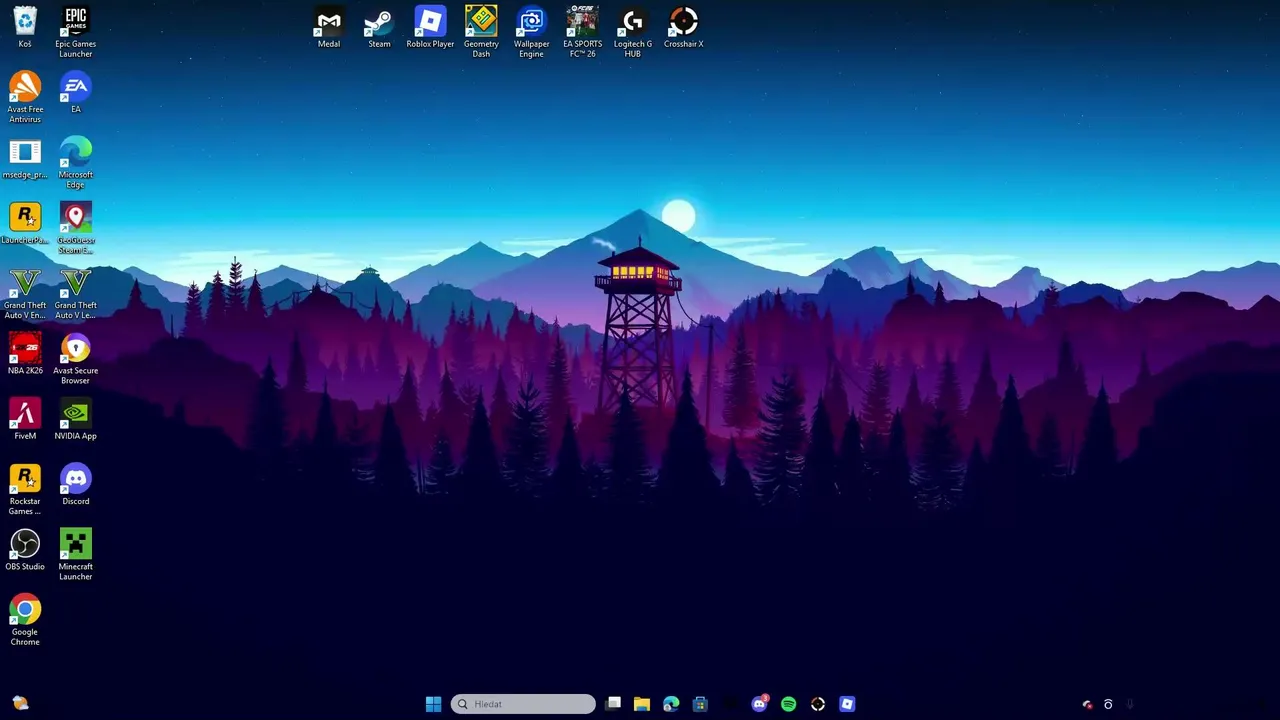Launch the Geometry Dash desktop icon
Viewport: 1280px width, 720px height.
pos(481,32)
